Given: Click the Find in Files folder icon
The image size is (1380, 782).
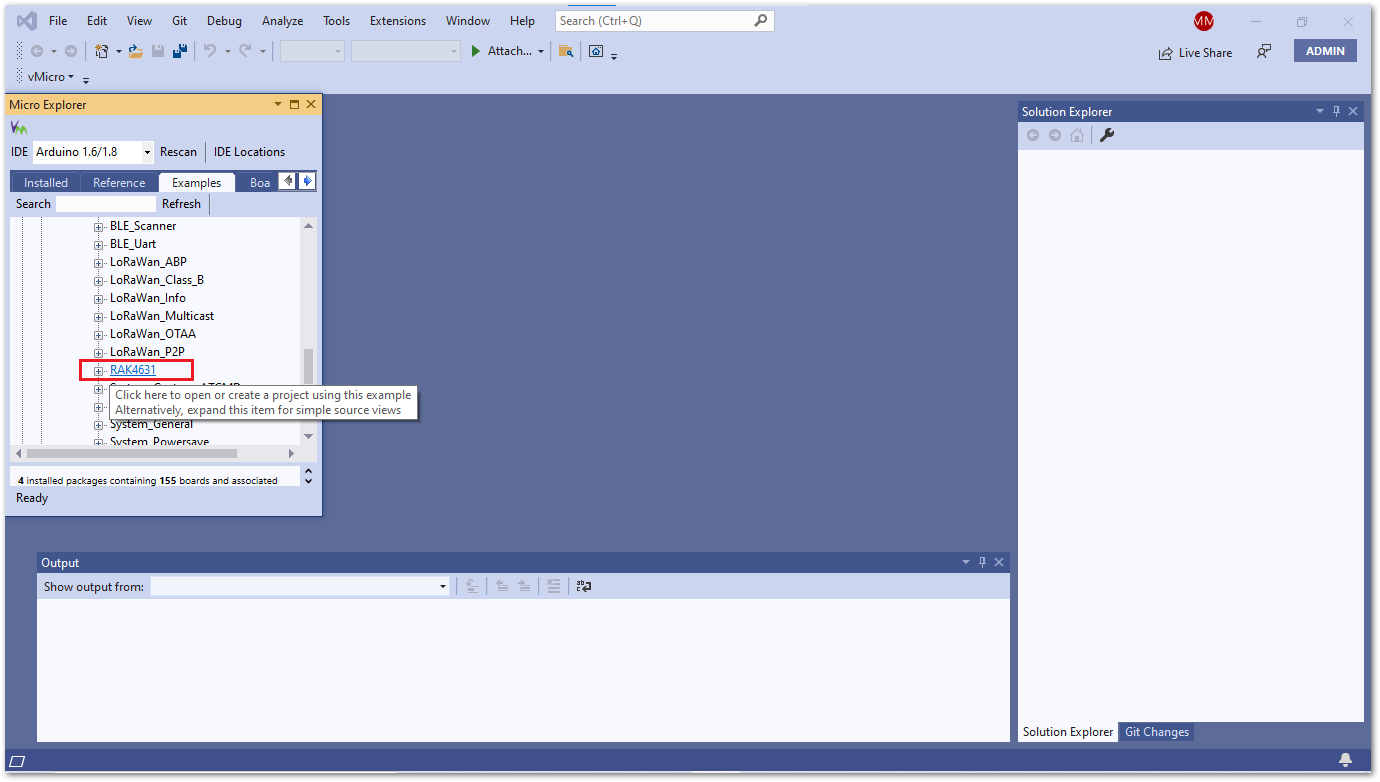Looking at the screenshot, I should click(566, 51).
